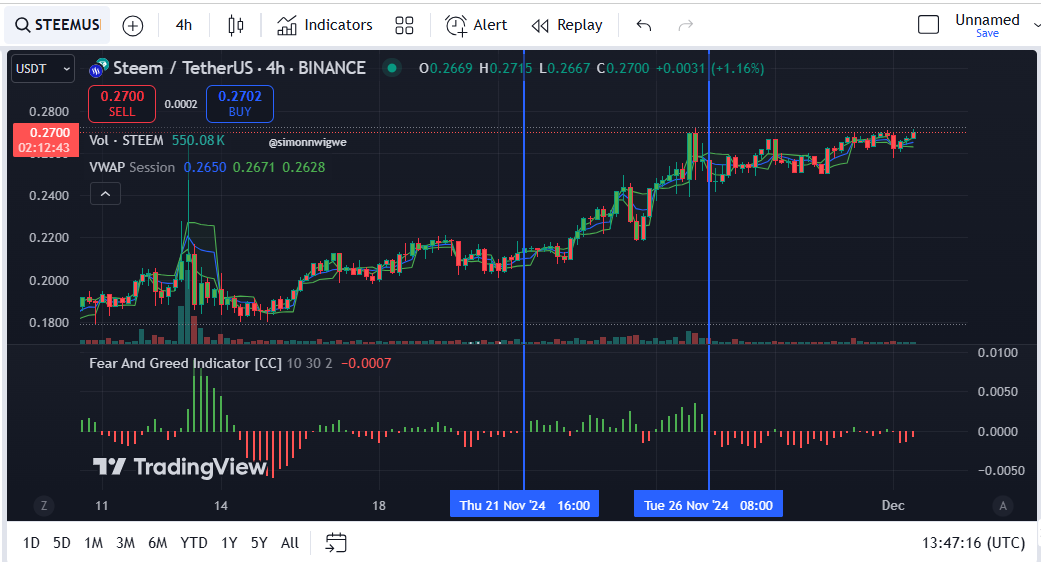Image resolution: width=1041 pixels, height=562 pixels.
Task: Select Fear And Greed Indicator legend
Action: (x=185, y=364)
